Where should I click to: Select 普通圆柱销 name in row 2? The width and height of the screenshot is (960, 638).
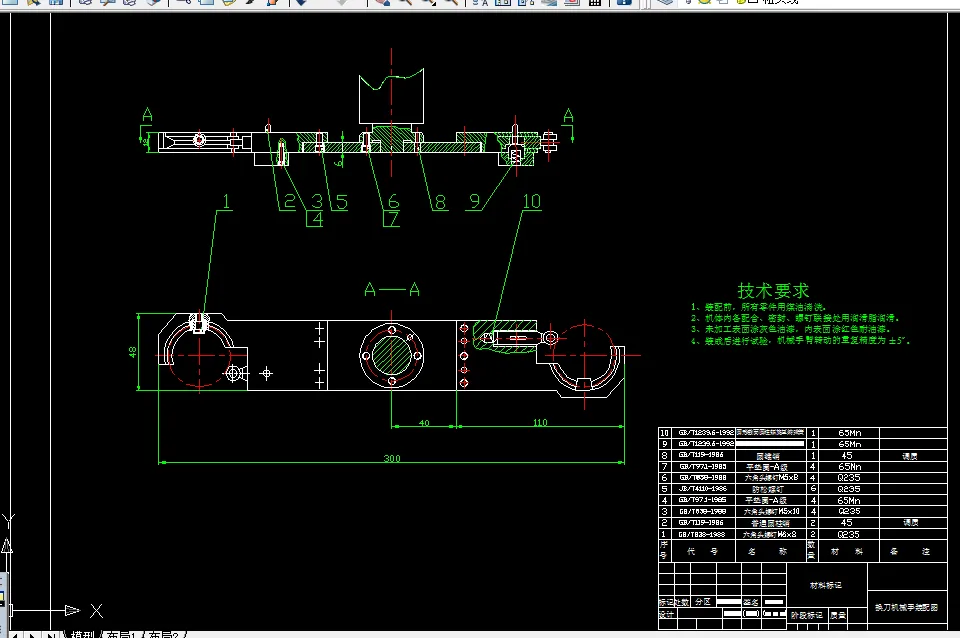pos(770,523)
